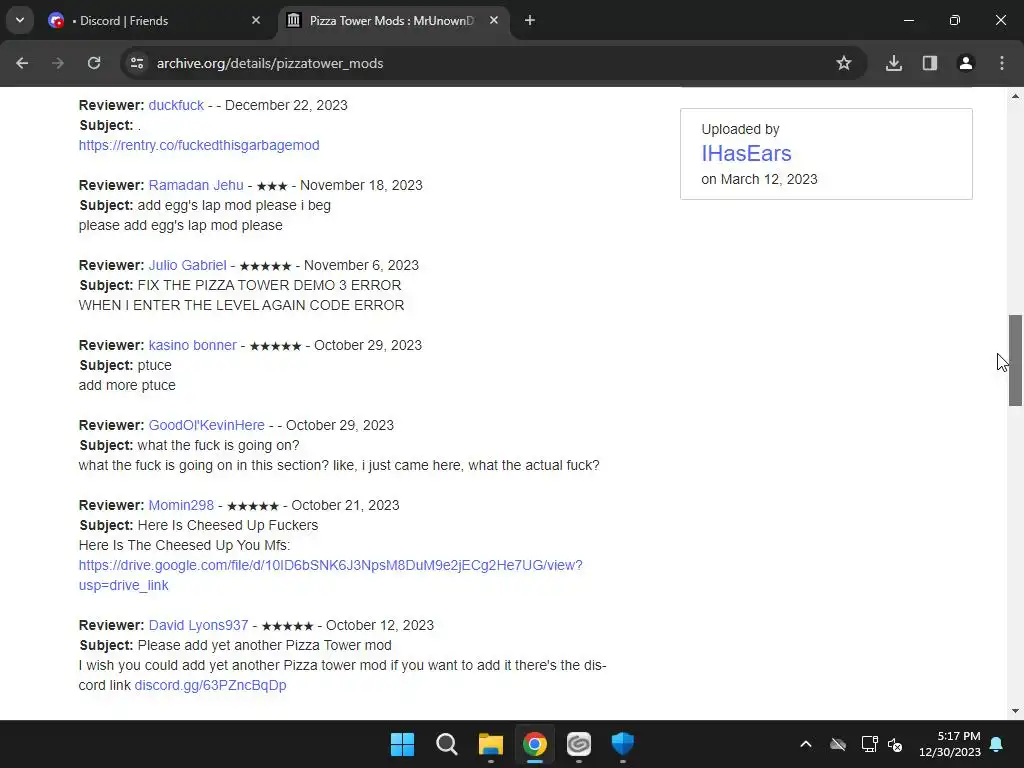Click the scrollbar down arrow

(1015, 711)
